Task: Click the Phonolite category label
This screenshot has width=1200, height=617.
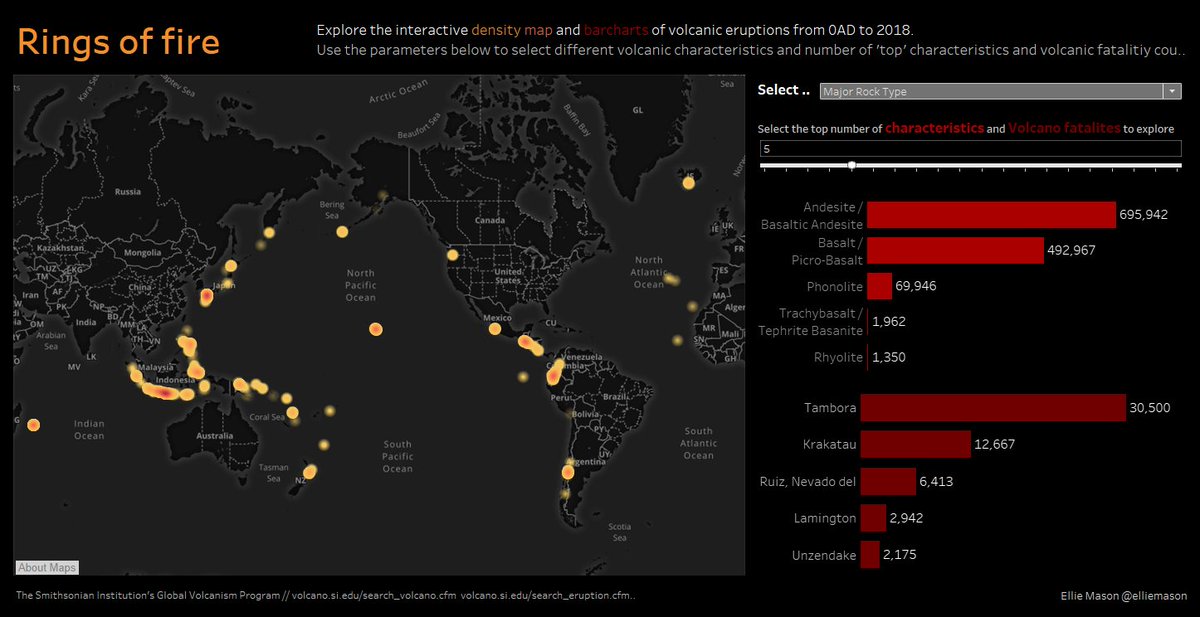Action: click(x=835, y=286)
